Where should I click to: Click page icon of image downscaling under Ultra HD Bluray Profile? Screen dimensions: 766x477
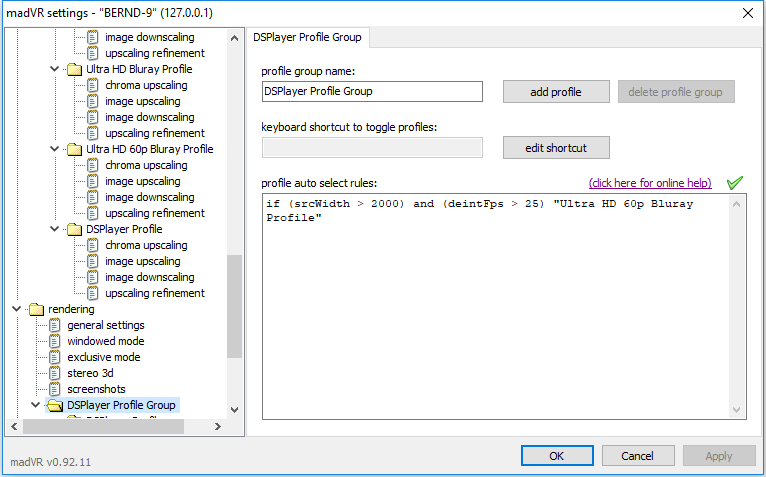pyautogui.click(x=93, y=117)
